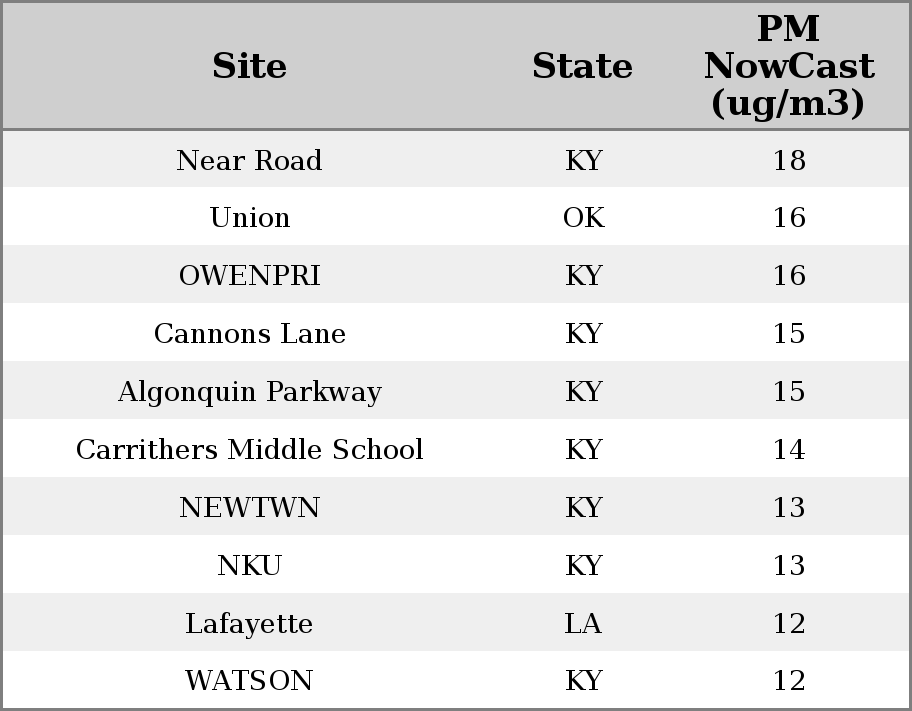This screenshot has width=912, height=711.
Task: Click the Algonquin Parkway row label
Action: [x=249, y=392]
